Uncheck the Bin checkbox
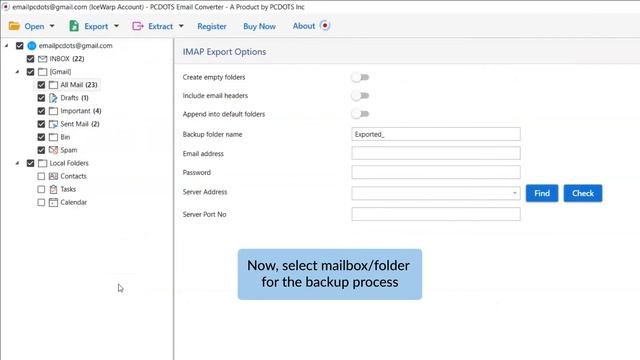Viewport: 640px width, 360px height. click(x=41, y=137)
